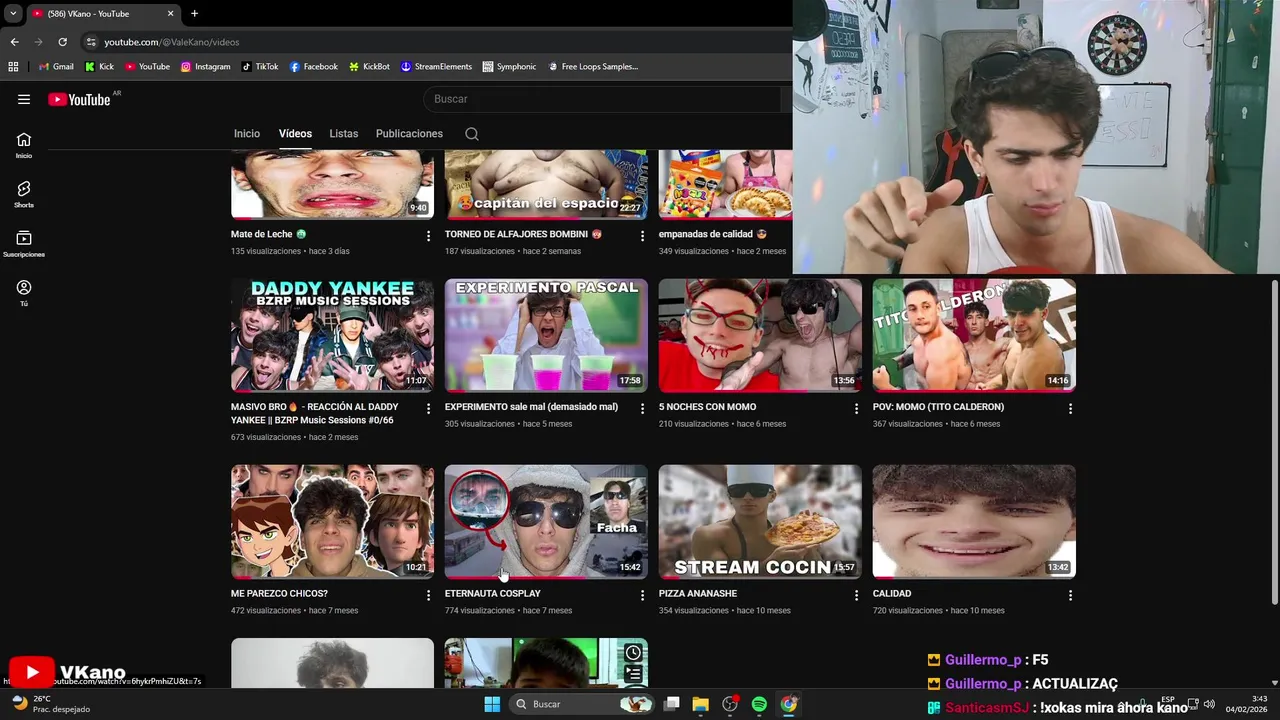The width and height of the screenshot is (1280, 720).
Task: Open options menu for PIZZA ANANASHE
Action: click(x=856, y=595)
